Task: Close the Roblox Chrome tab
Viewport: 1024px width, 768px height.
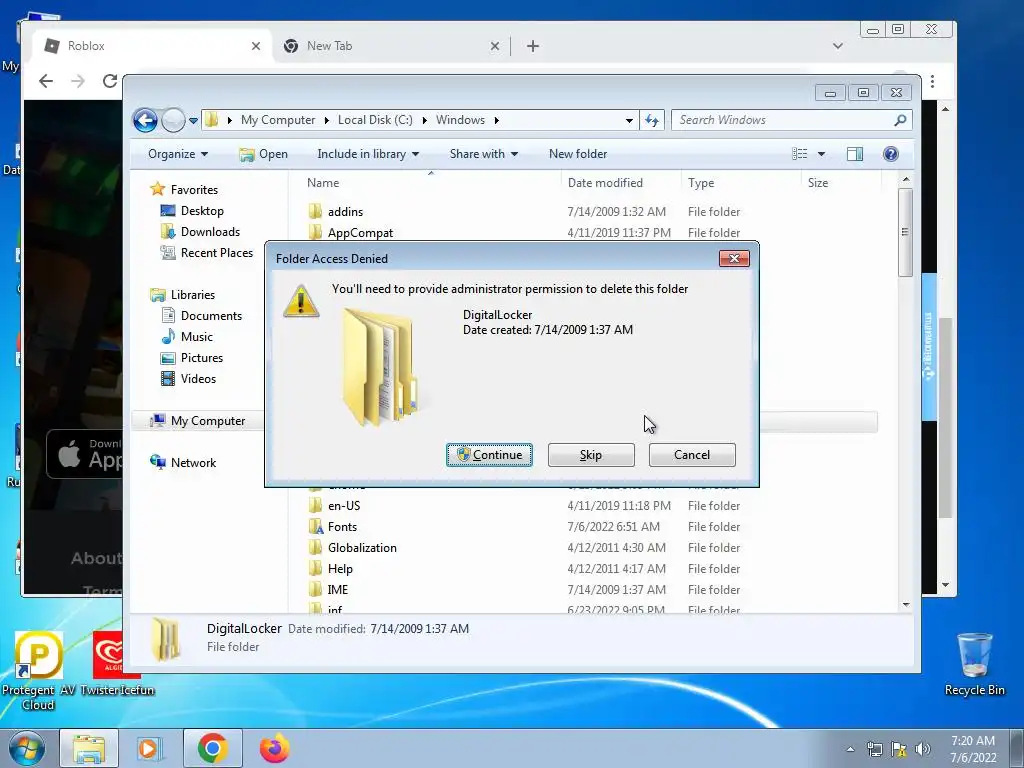Action: click(256, 46)
